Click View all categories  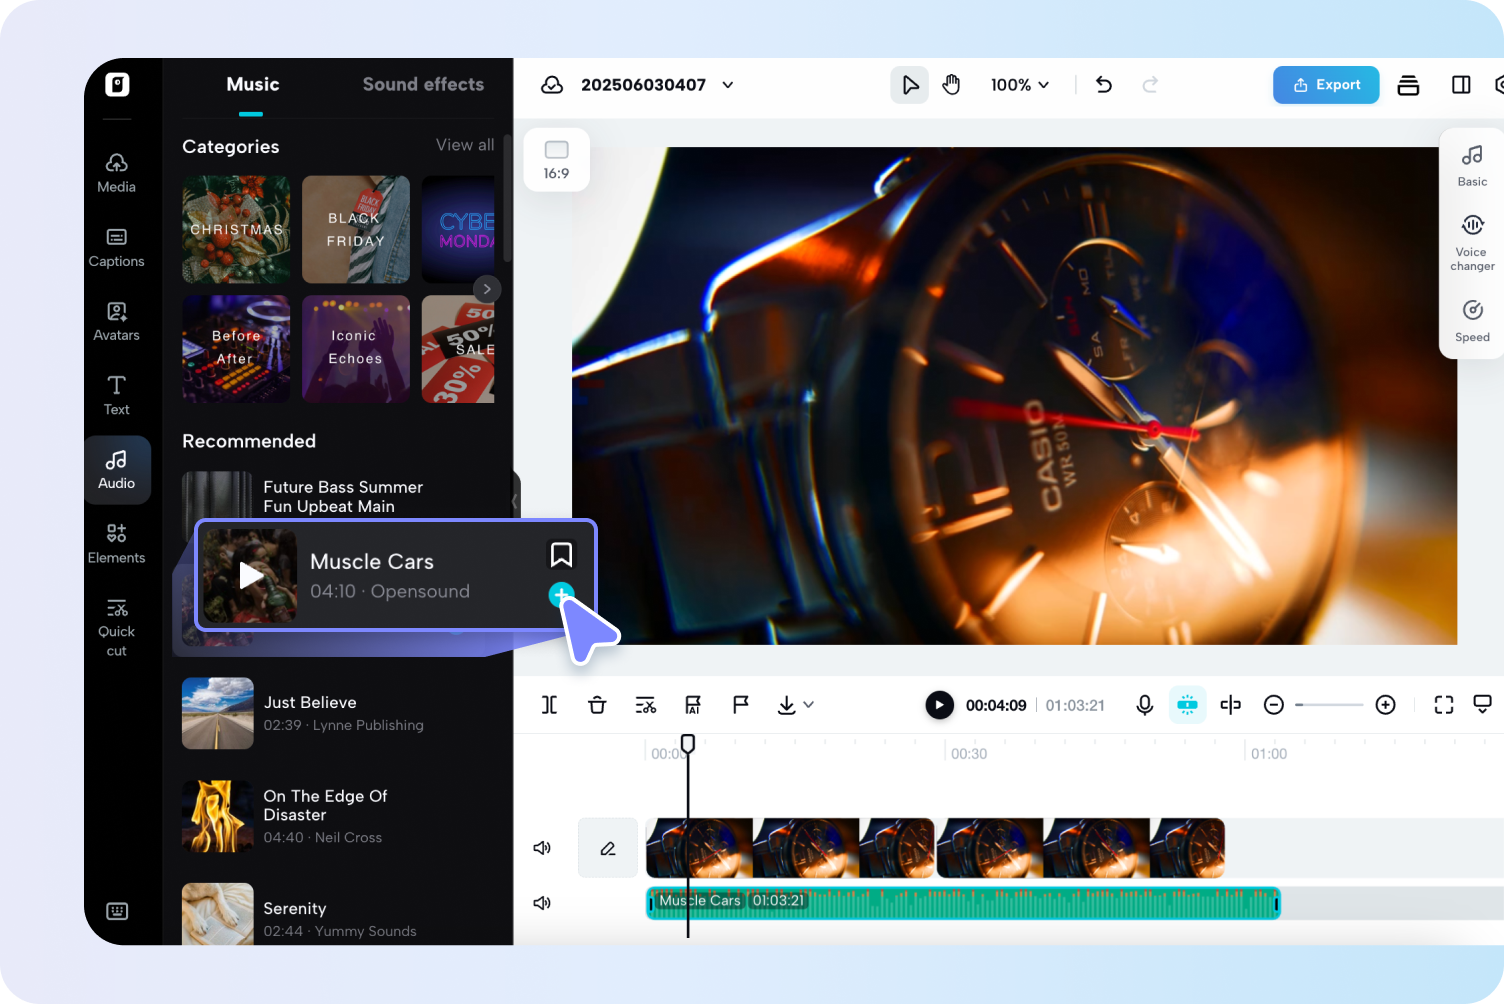(x=465, y=145)
